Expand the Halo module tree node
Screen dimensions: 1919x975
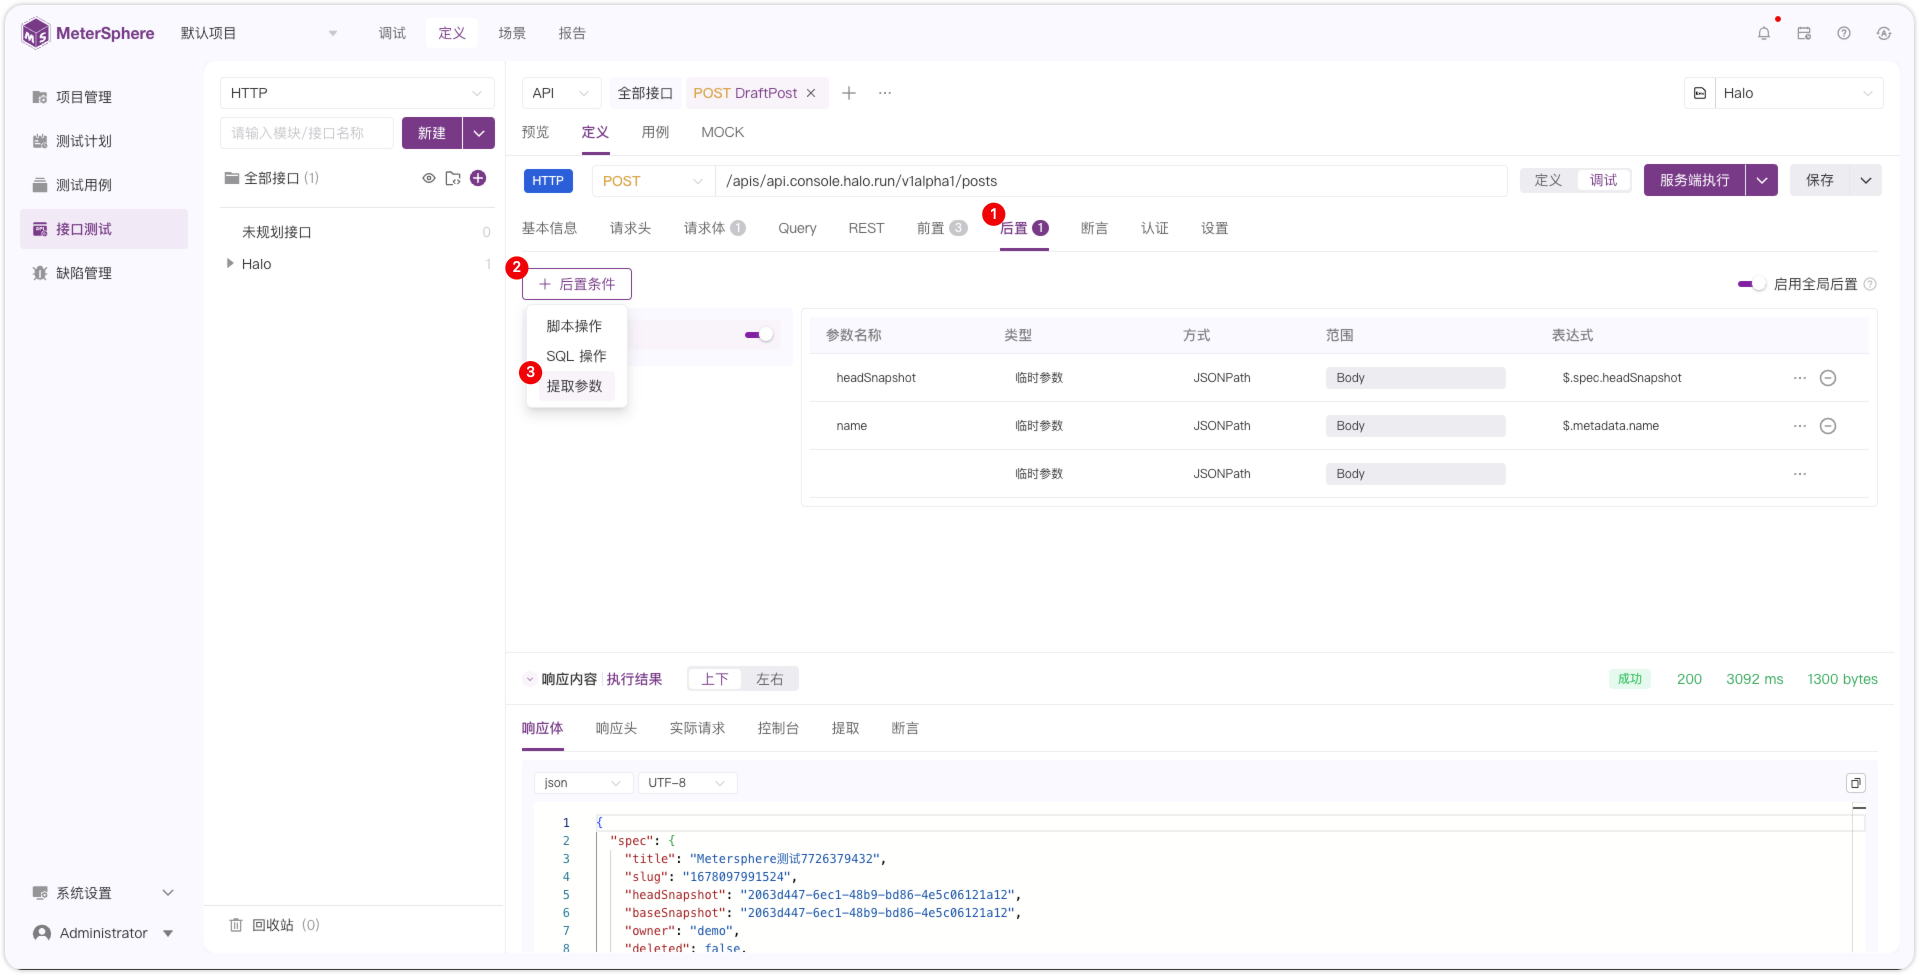pyautogui.click(x=230, y=264)
